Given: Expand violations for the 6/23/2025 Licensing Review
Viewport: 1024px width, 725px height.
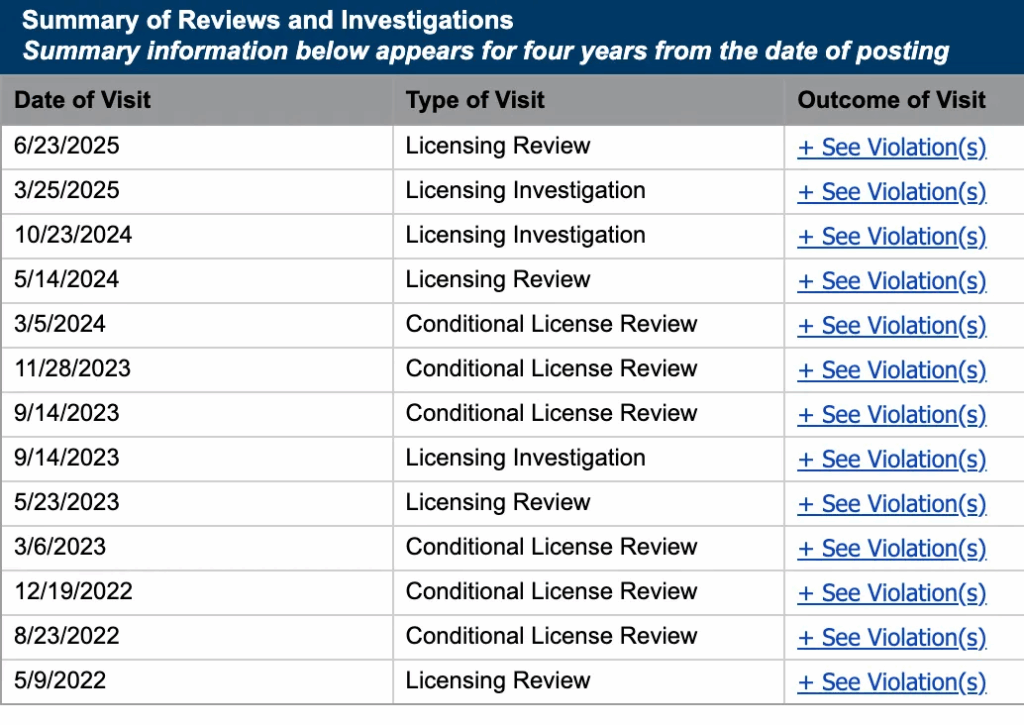Looking at the screenshot, I should 891,147.
